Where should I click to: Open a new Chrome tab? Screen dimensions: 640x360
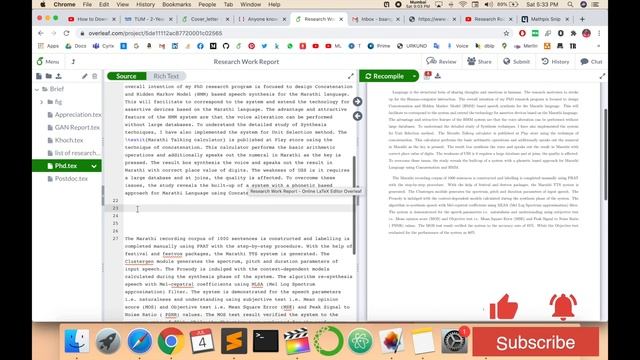coord(582,19)
